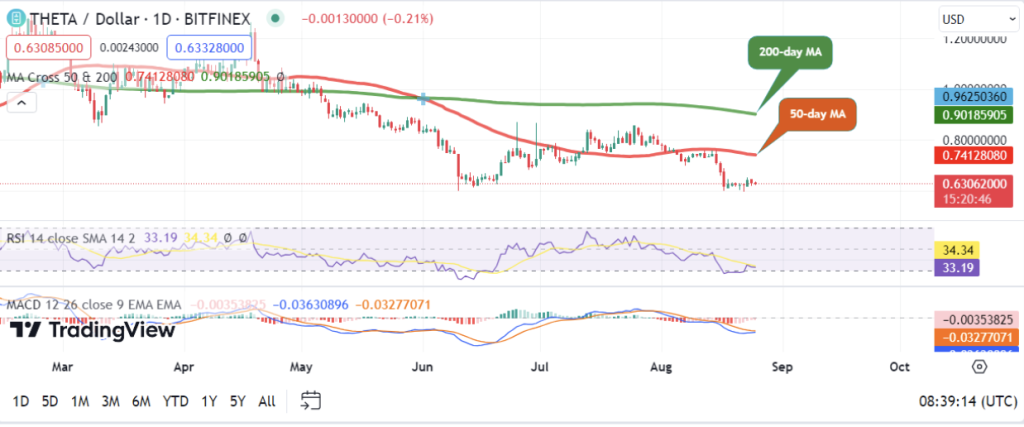Select the 1D time range
Image resolution: width=1024 pixels, height=427 pixels.
coord(21,401)
